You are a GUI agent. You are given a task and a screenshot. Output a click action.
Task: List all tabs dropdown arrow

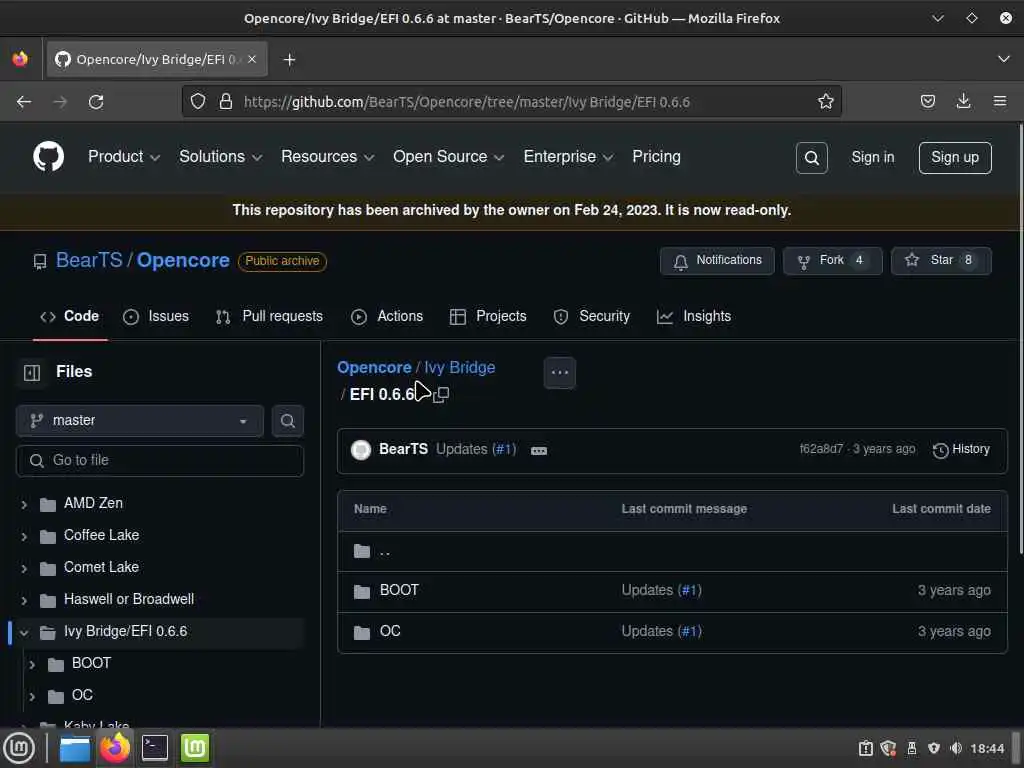pyautogui.click(x=1003, y=59)
